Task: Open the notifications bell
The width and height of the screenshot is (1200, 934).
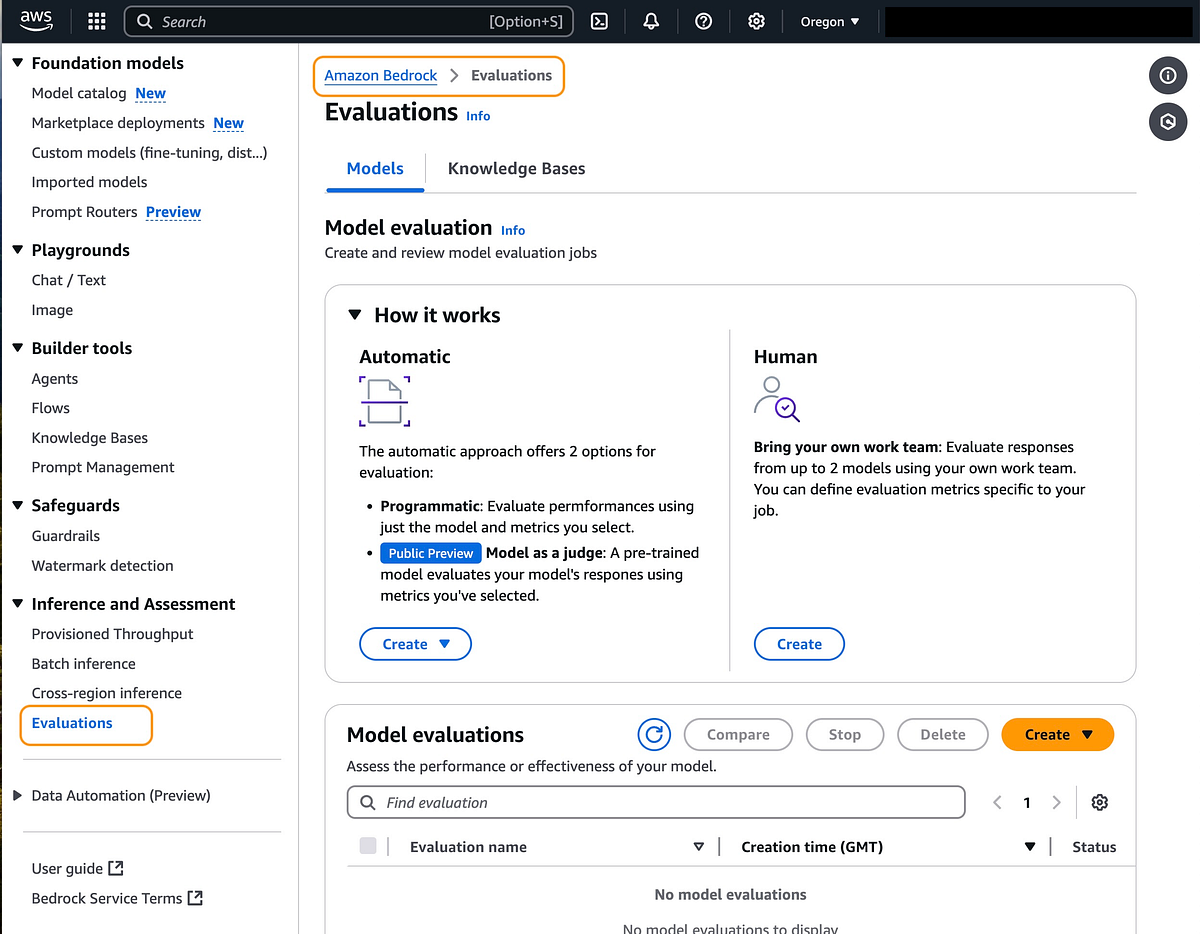Action: click(x=651, y=21)
